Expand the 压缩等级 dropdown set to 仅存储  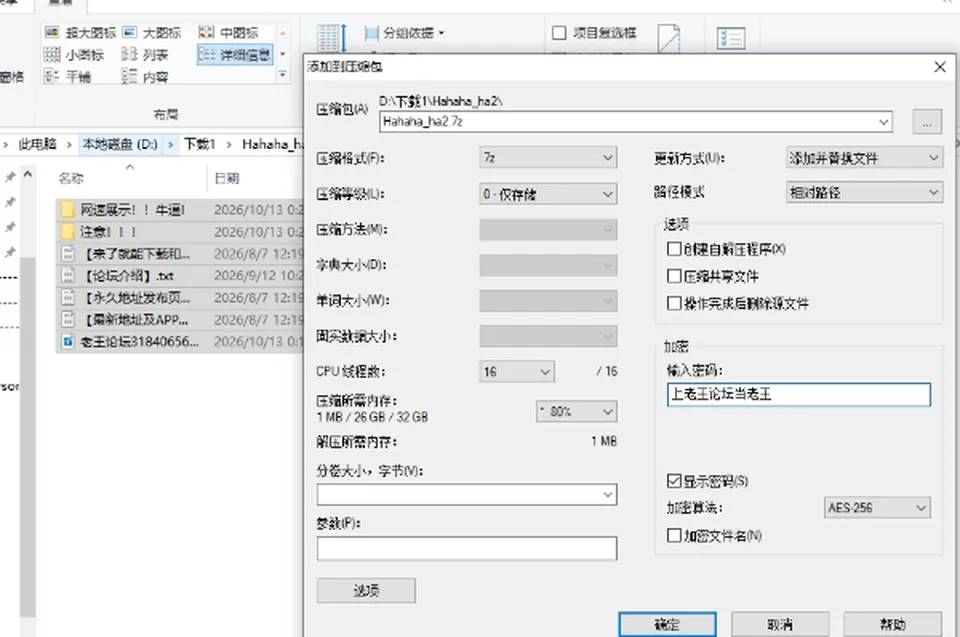coord(548,194)
